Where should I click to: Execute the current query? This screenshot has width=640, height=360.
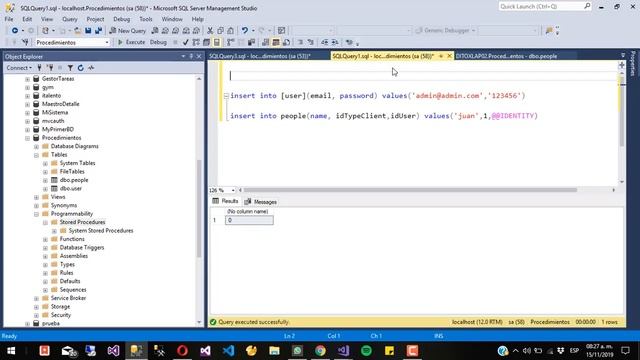coord(131,42)
